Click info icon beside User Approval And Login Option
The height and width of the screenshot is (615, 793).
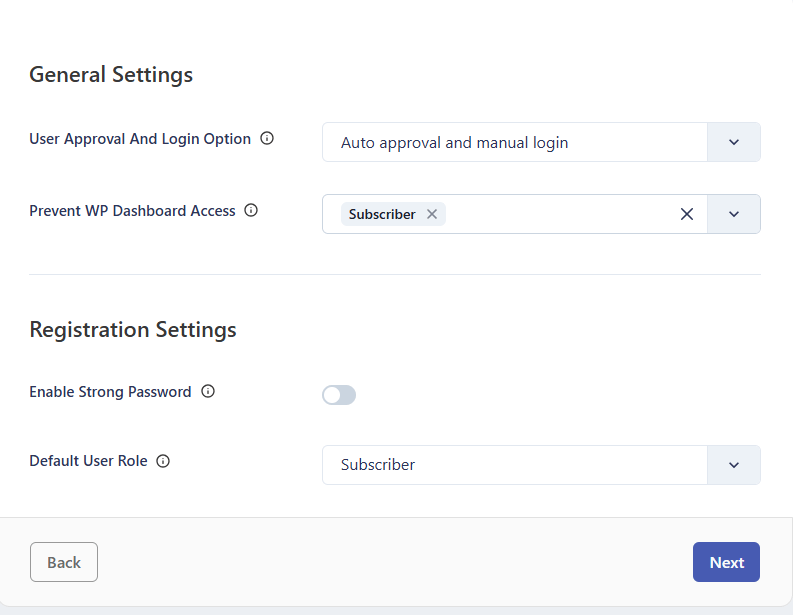(x=267, y=139)
